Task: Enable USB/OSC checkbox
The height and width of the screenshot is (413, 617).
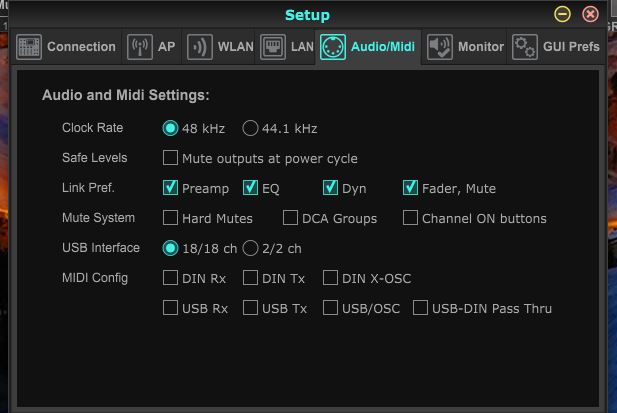Action: click(x=330, y=308)
